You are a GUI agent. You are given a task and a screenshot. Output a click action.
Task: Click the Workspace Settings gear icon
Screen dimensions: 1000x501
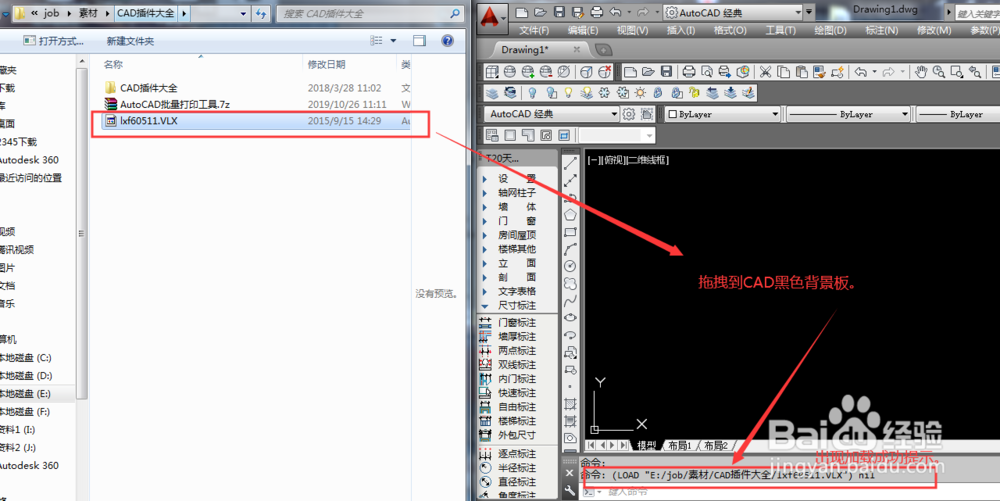(x=629, y=115)
